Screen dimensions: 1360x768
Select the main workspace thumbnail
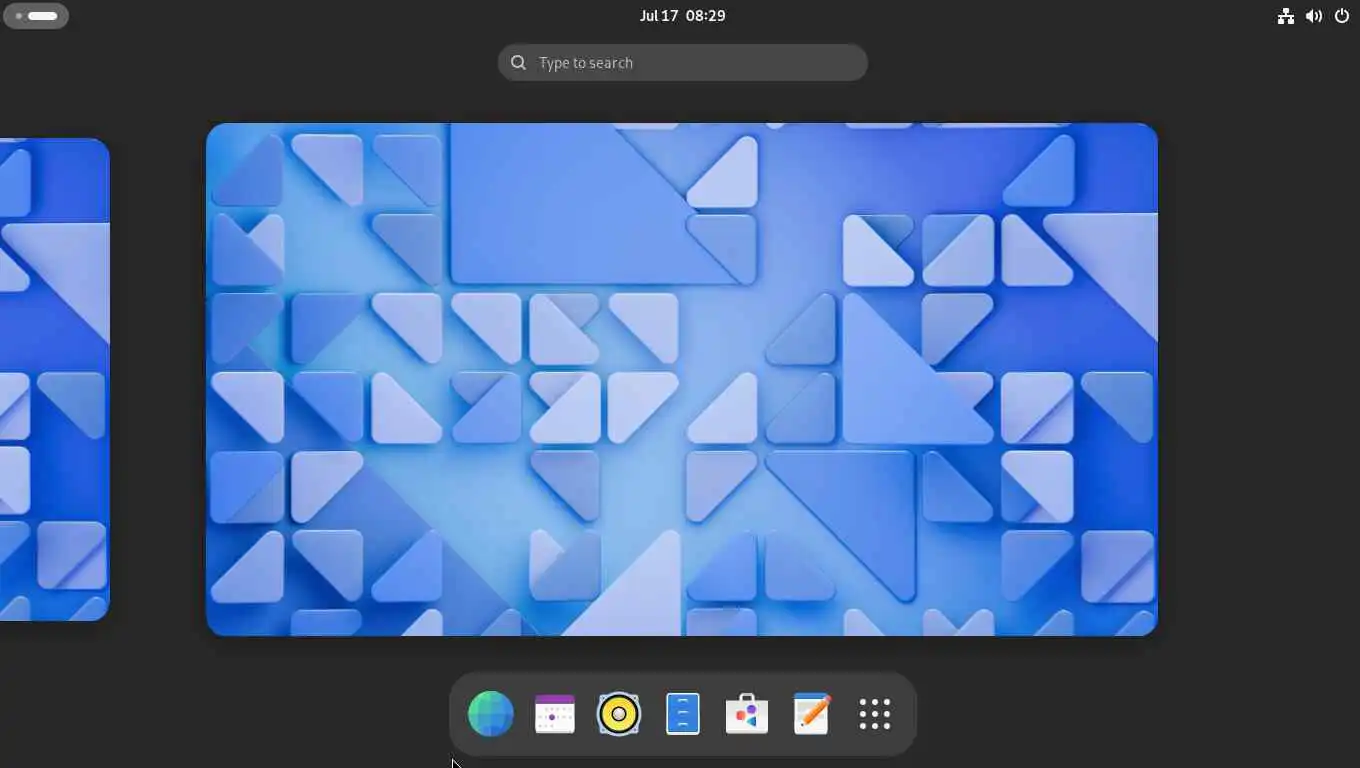(682, 379)
